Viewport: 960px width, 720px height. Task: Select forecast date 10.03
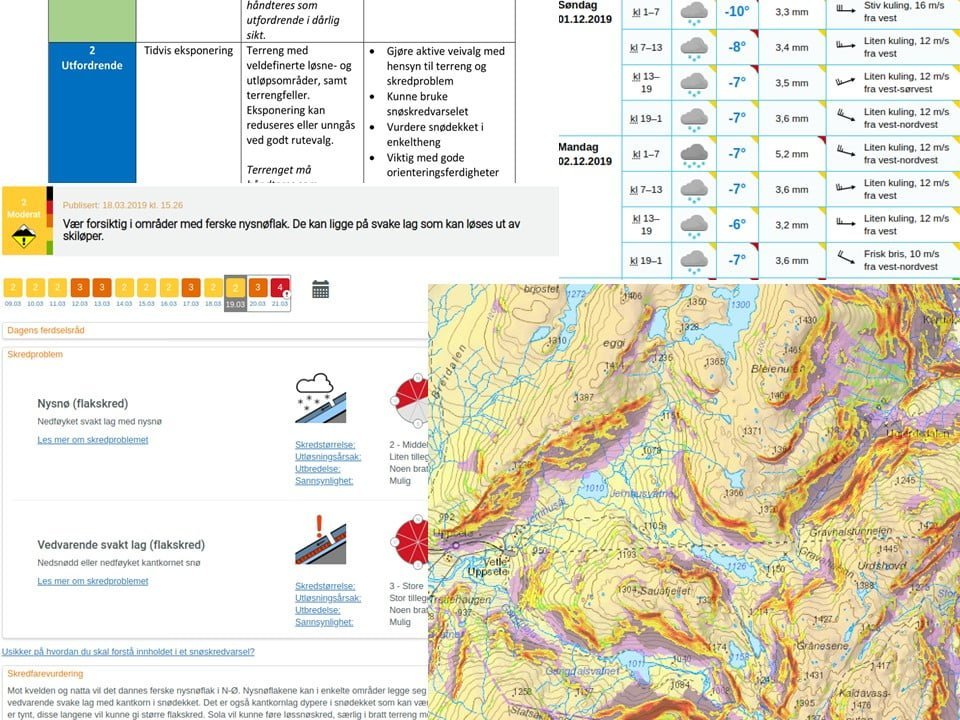[36, 291]
